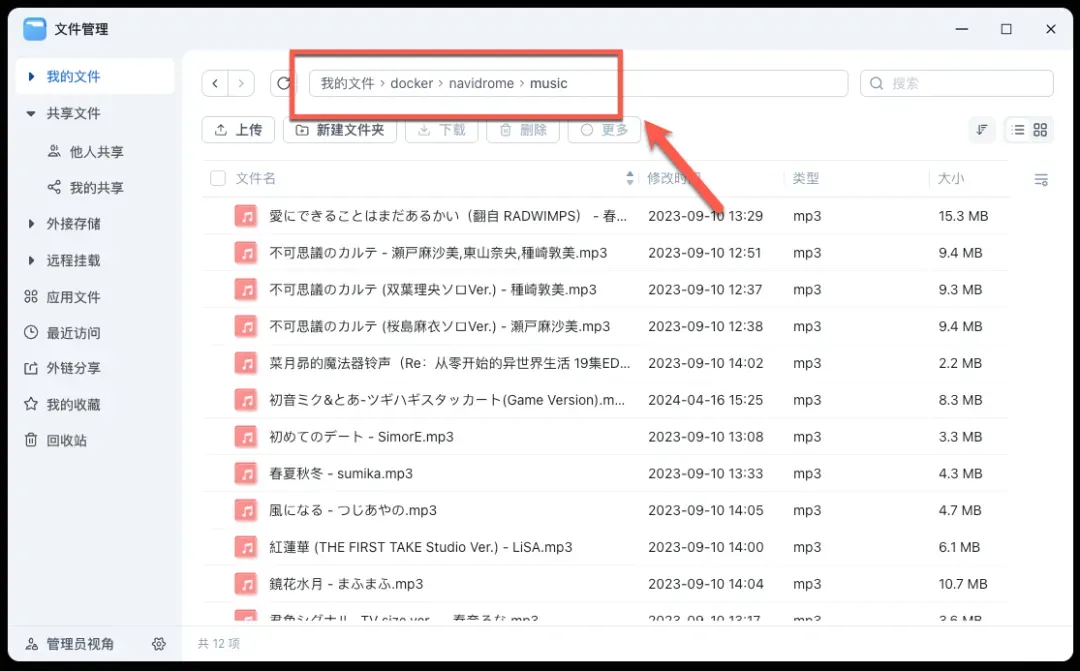Expand the 外接存储 tree item
This screenshot has width=1080, height=671.
coord(32,224)
